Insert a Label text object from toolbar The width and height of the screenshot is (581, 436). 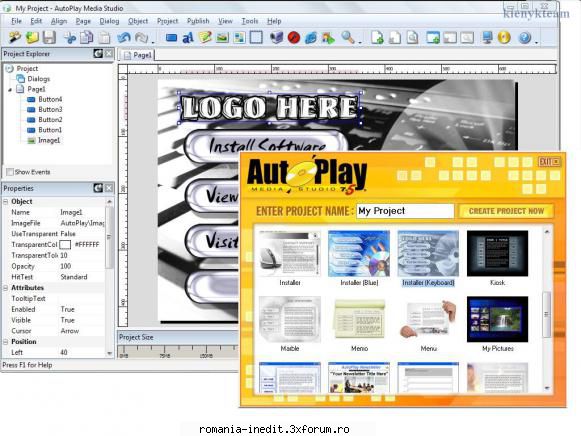[188, 37]
